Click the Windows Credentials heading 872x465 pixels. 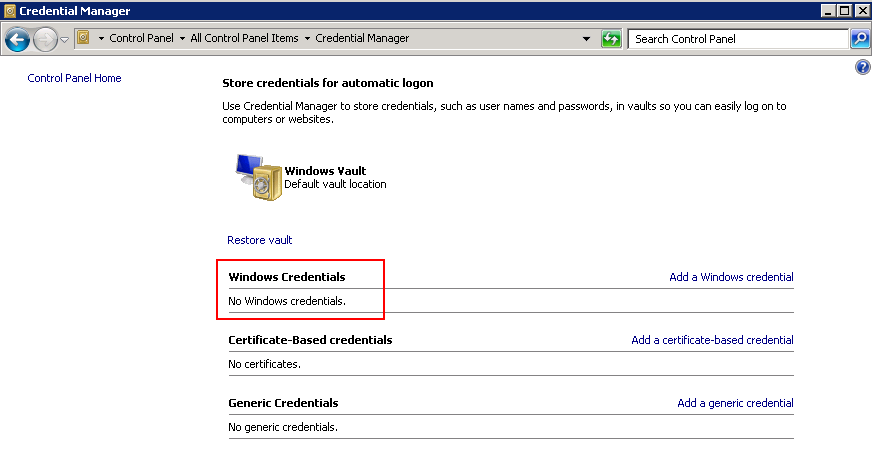click(287, 277)
